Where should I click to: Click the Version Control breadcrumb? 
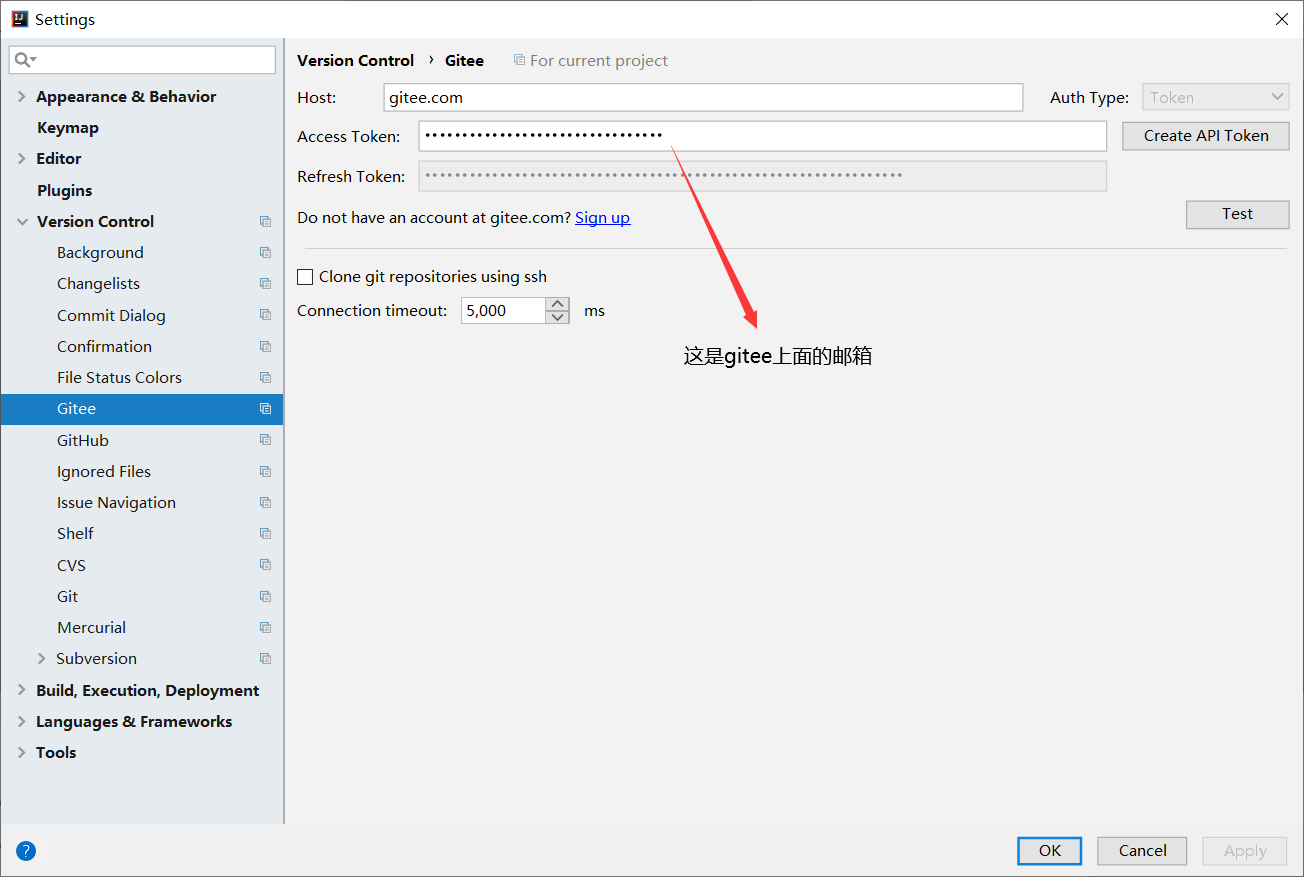355,61
